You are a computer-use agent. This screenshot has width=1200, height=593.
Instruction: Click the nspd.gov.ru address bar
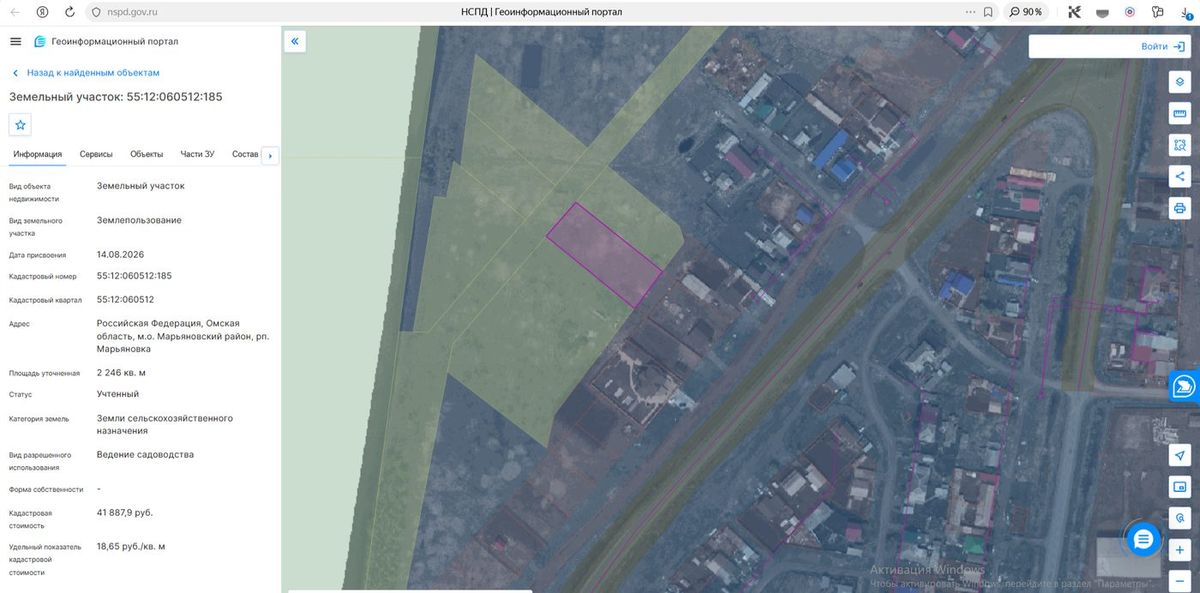tap(130, 12)
